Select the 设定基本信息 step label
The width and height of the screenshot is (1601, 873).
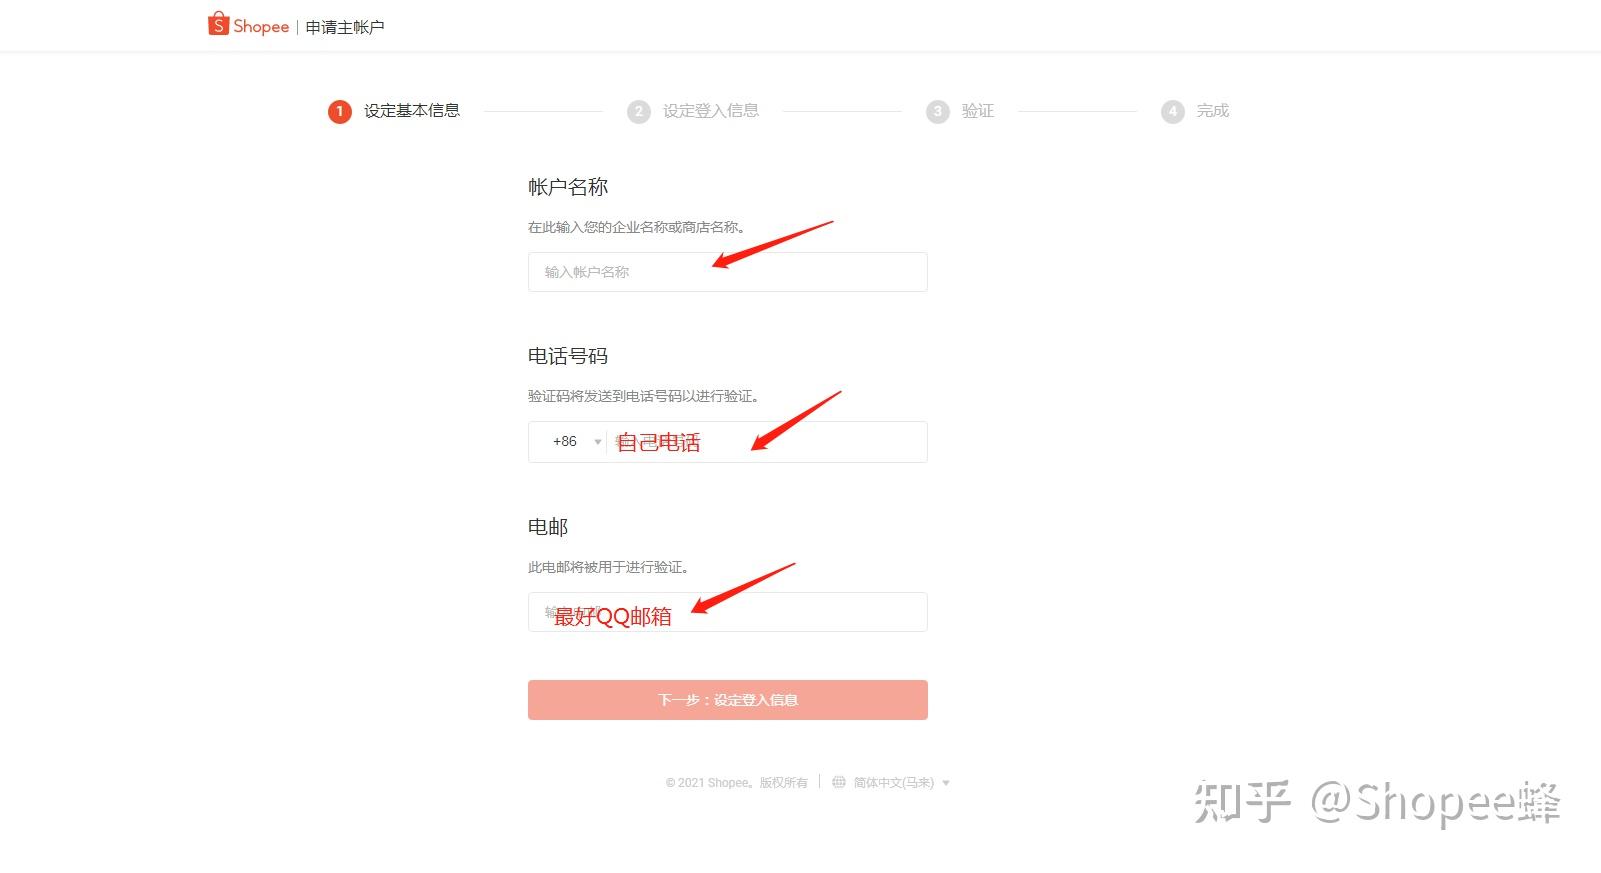412,111
